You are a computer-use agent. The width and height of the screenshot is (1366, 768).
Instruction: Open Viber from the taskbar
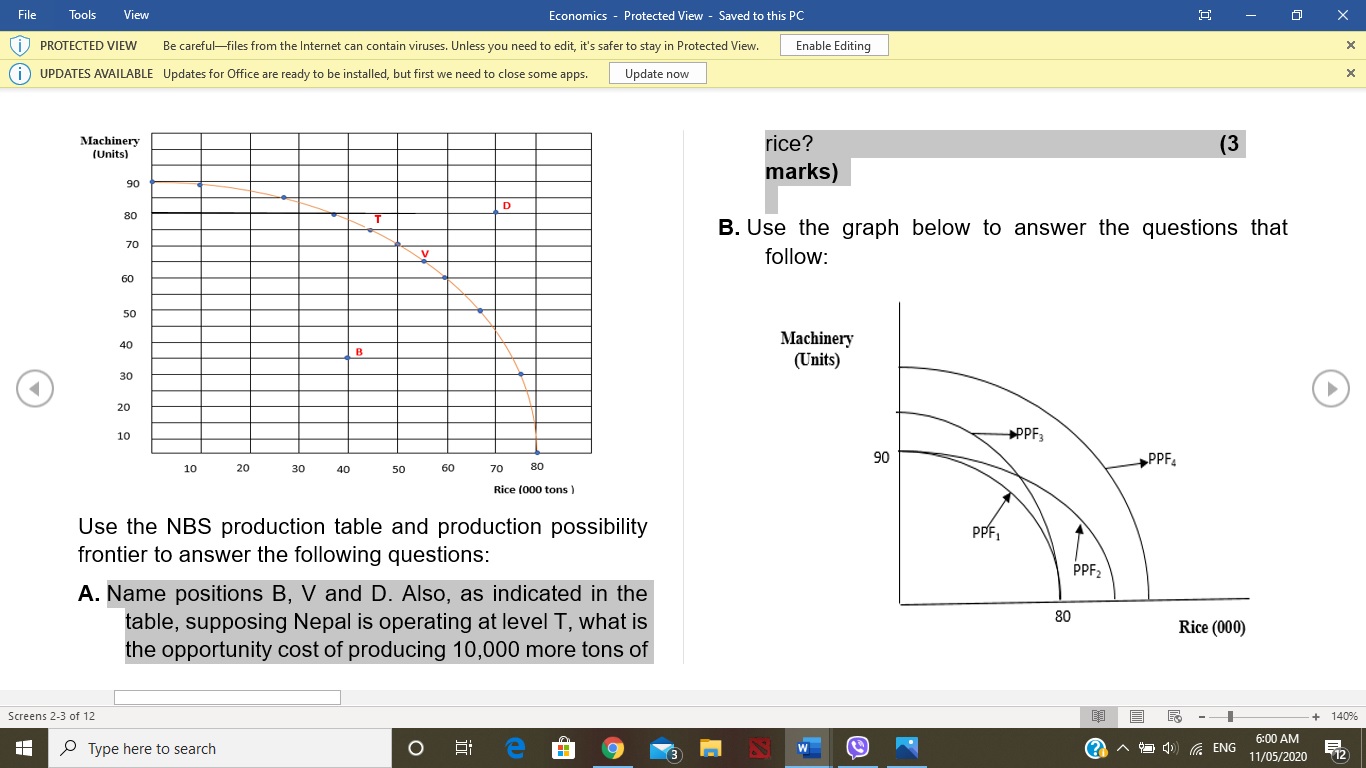pos(858,747)
